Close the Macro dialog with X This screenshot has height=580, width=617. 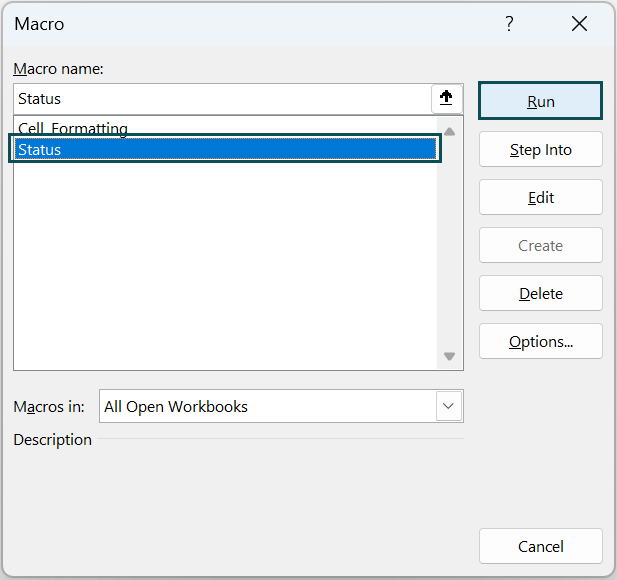[579, 24]
